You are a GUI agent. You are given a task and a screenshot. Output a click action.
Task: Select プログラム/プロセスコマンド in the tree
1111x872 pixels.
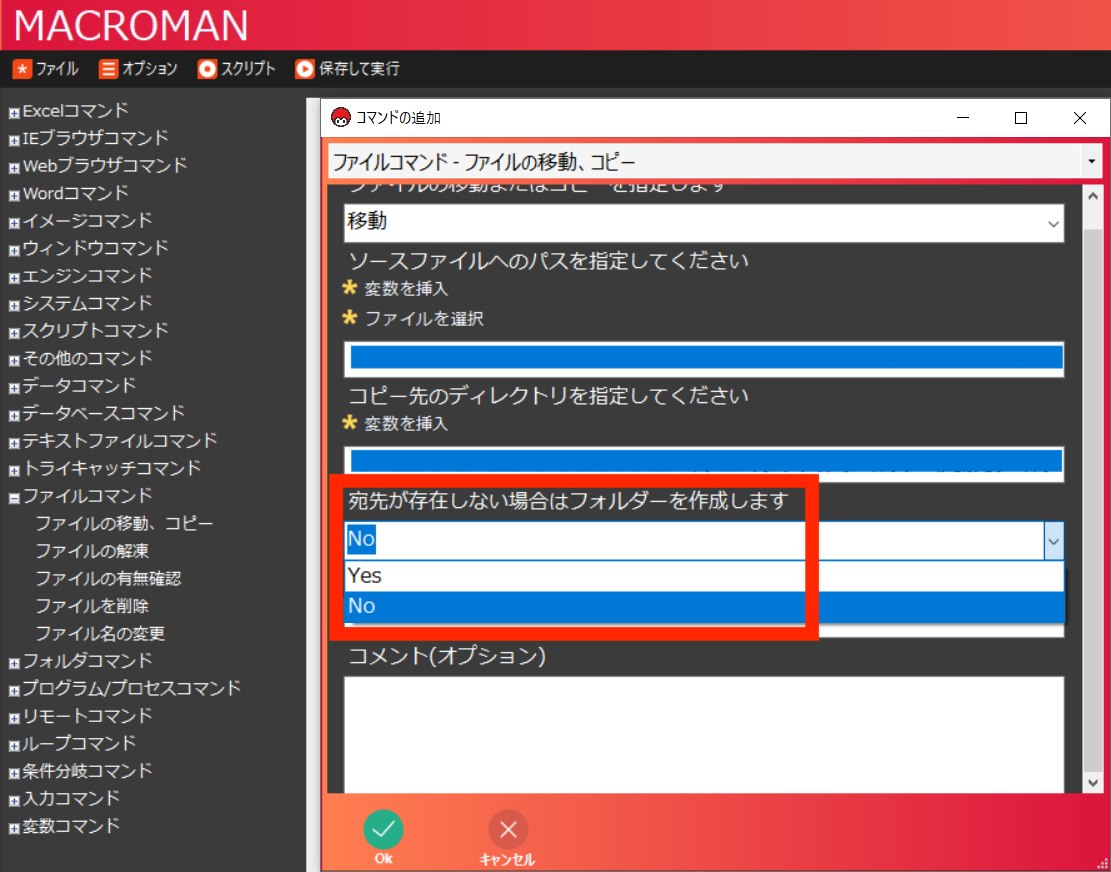pyautogui.click(x=132, y=688)
